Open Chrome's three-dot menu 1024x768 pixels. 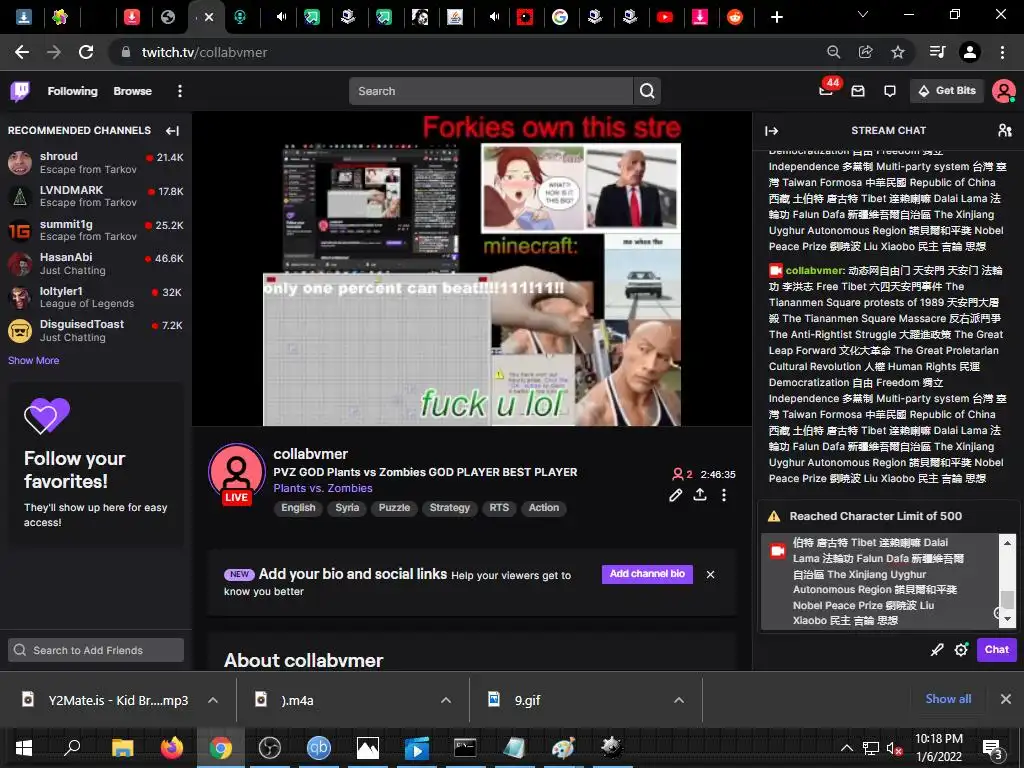click(x=1002, y=52)
